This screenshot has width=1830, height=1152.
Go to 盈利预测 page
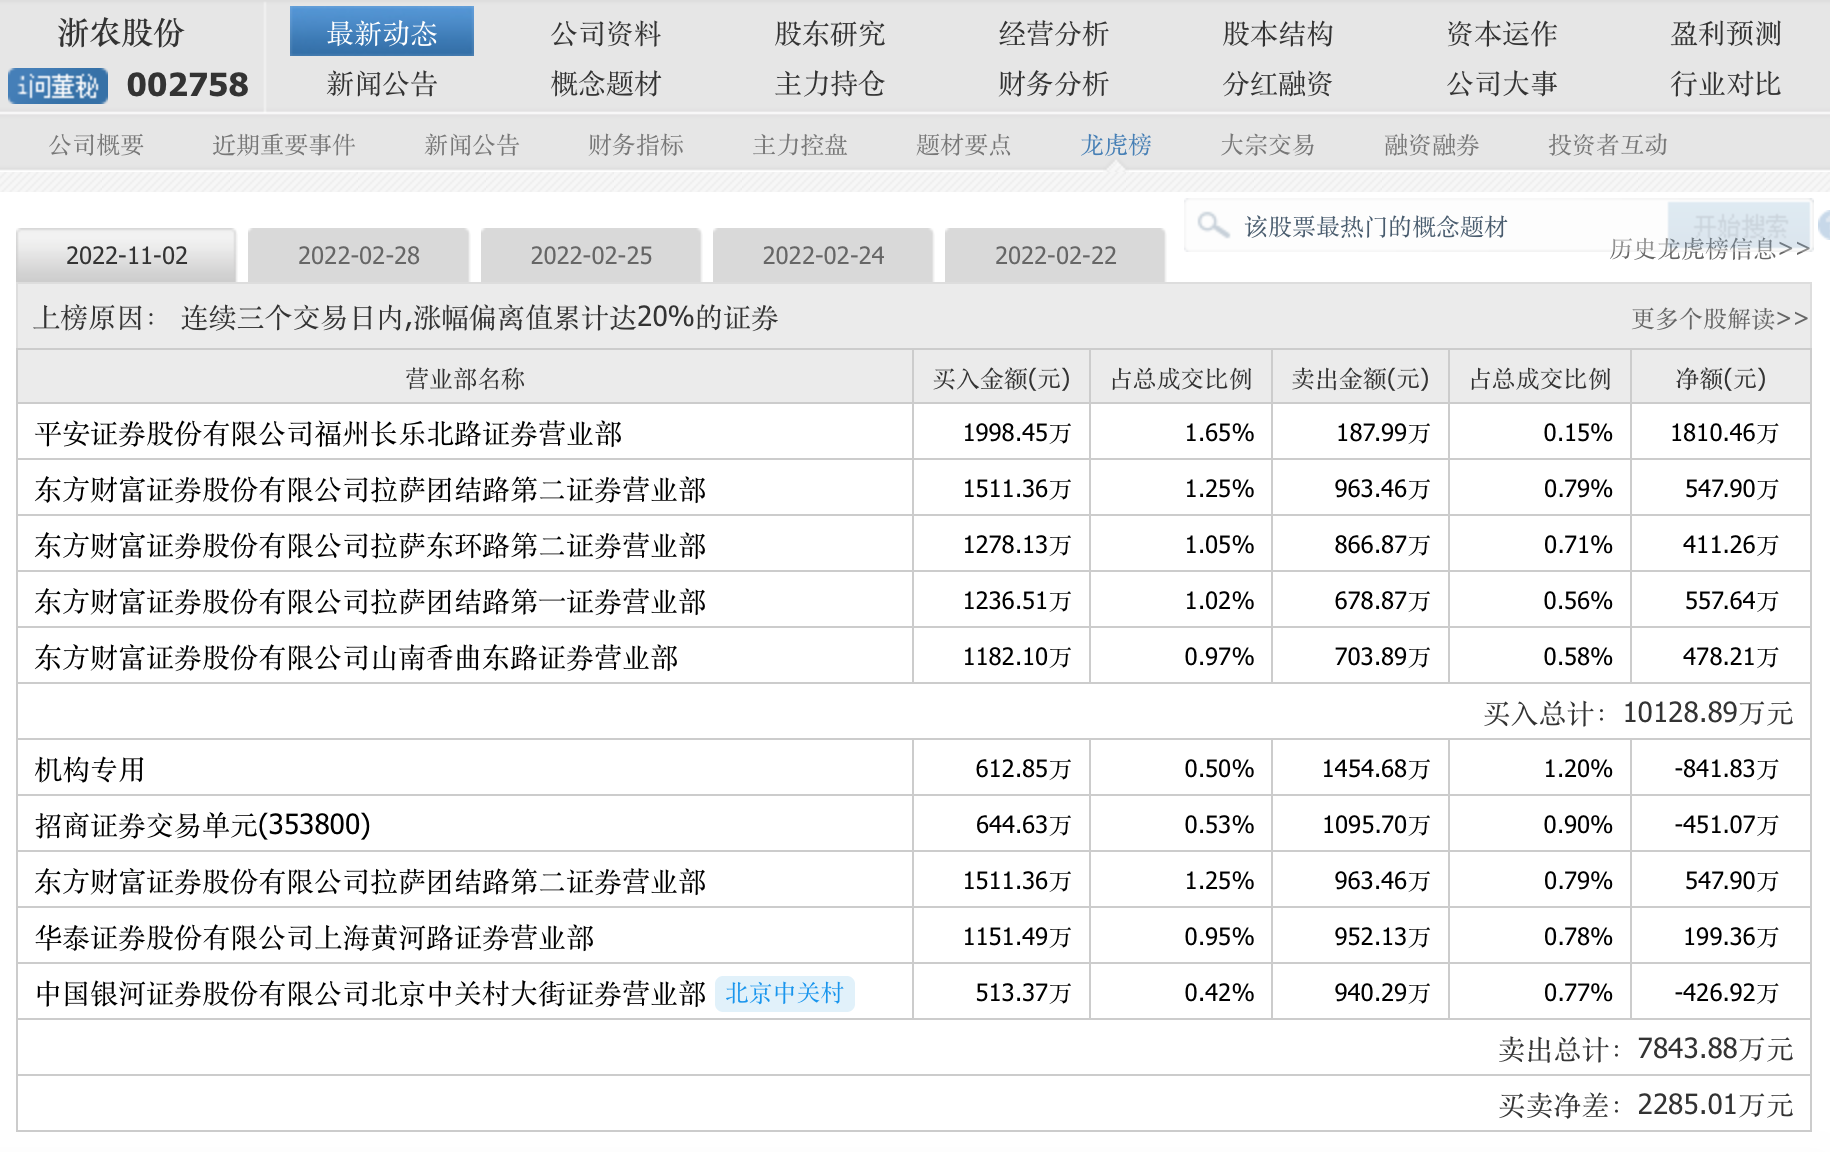pyautogui.click(x=1725, y=33)
